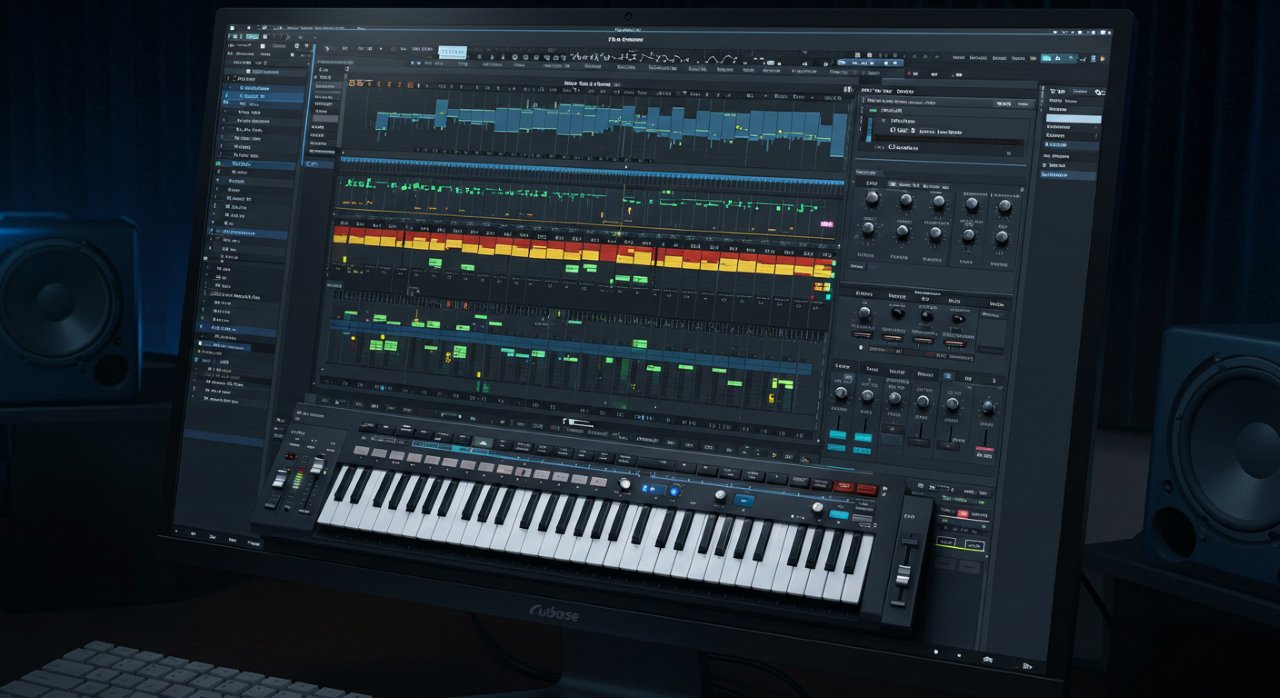Click the leftmost red button above the piano keys
Screen dimensions: 1280x698
tap(844, 486)
